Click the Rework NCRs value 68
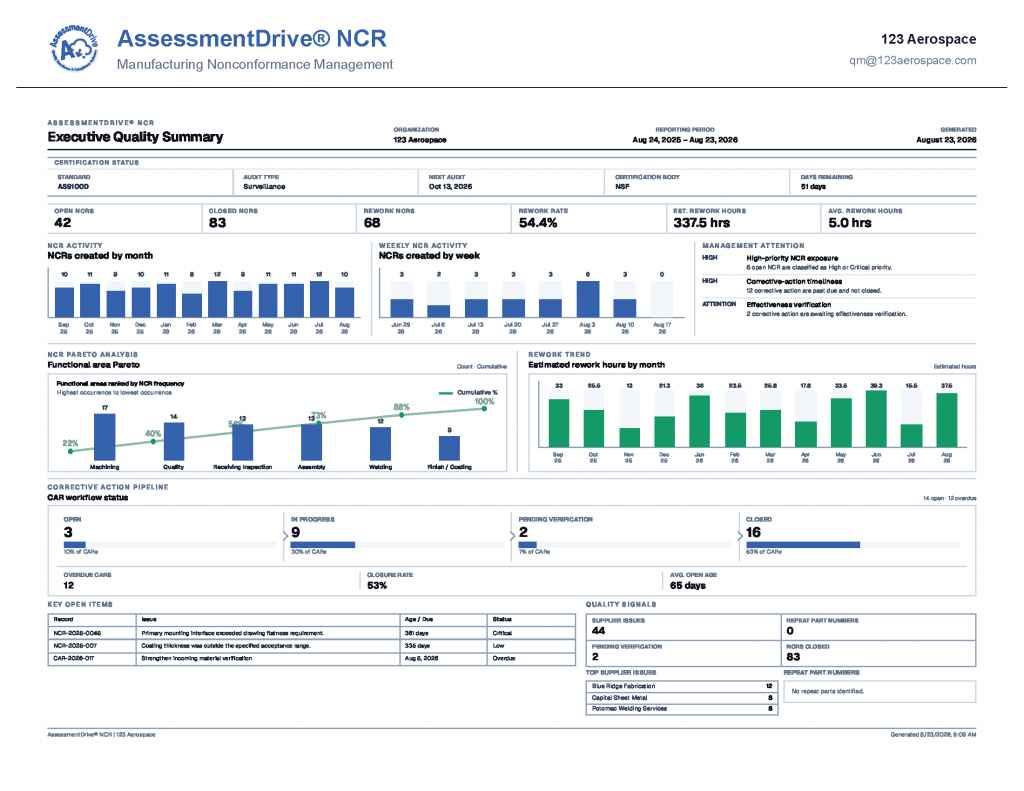This screenshot has width=1024, height=791. [372, 223]
